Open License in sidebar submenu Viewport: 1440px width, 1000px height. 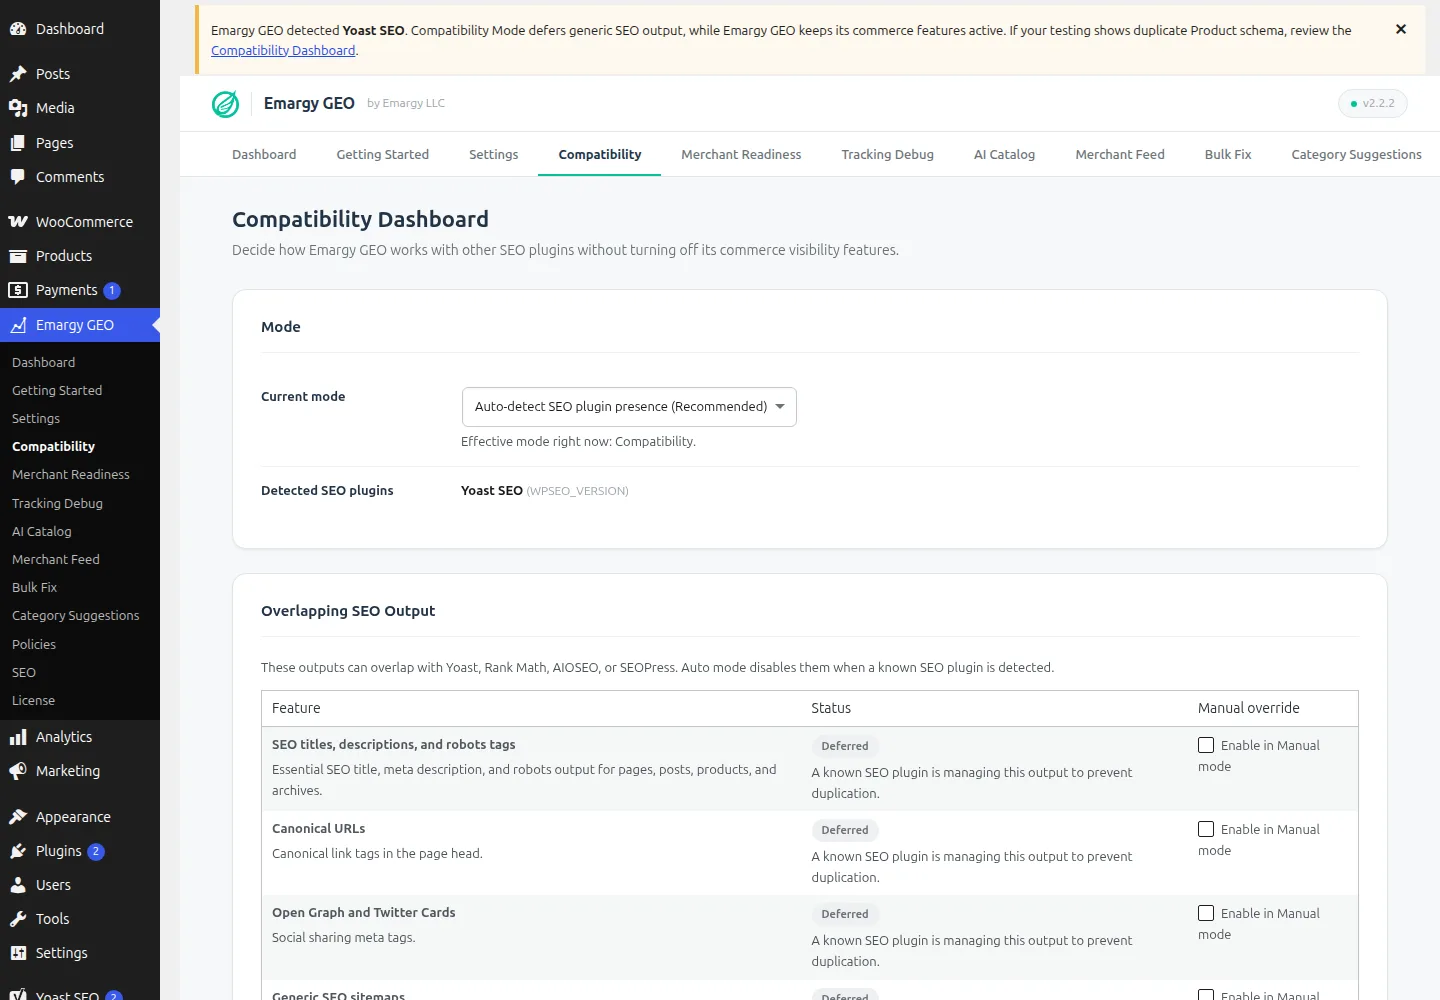tap(34, 701)
